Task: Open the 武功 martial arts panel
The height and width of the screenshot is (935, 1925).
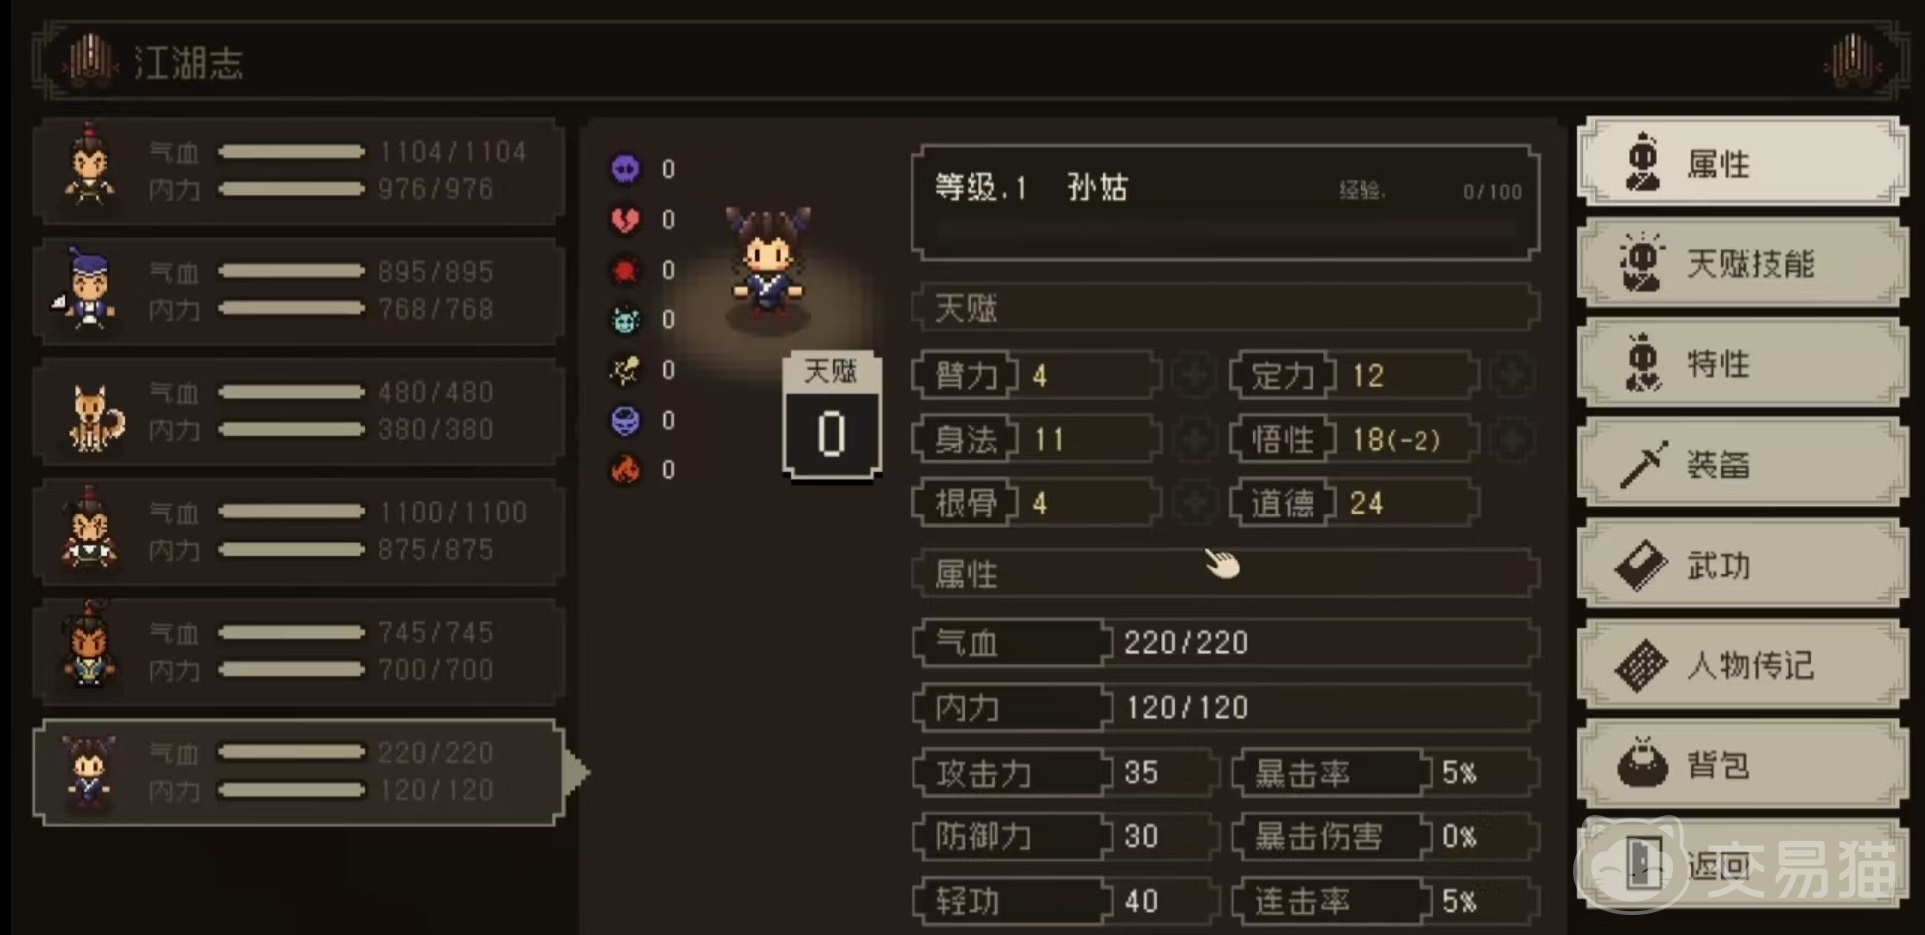Action: click(1742, 565)
